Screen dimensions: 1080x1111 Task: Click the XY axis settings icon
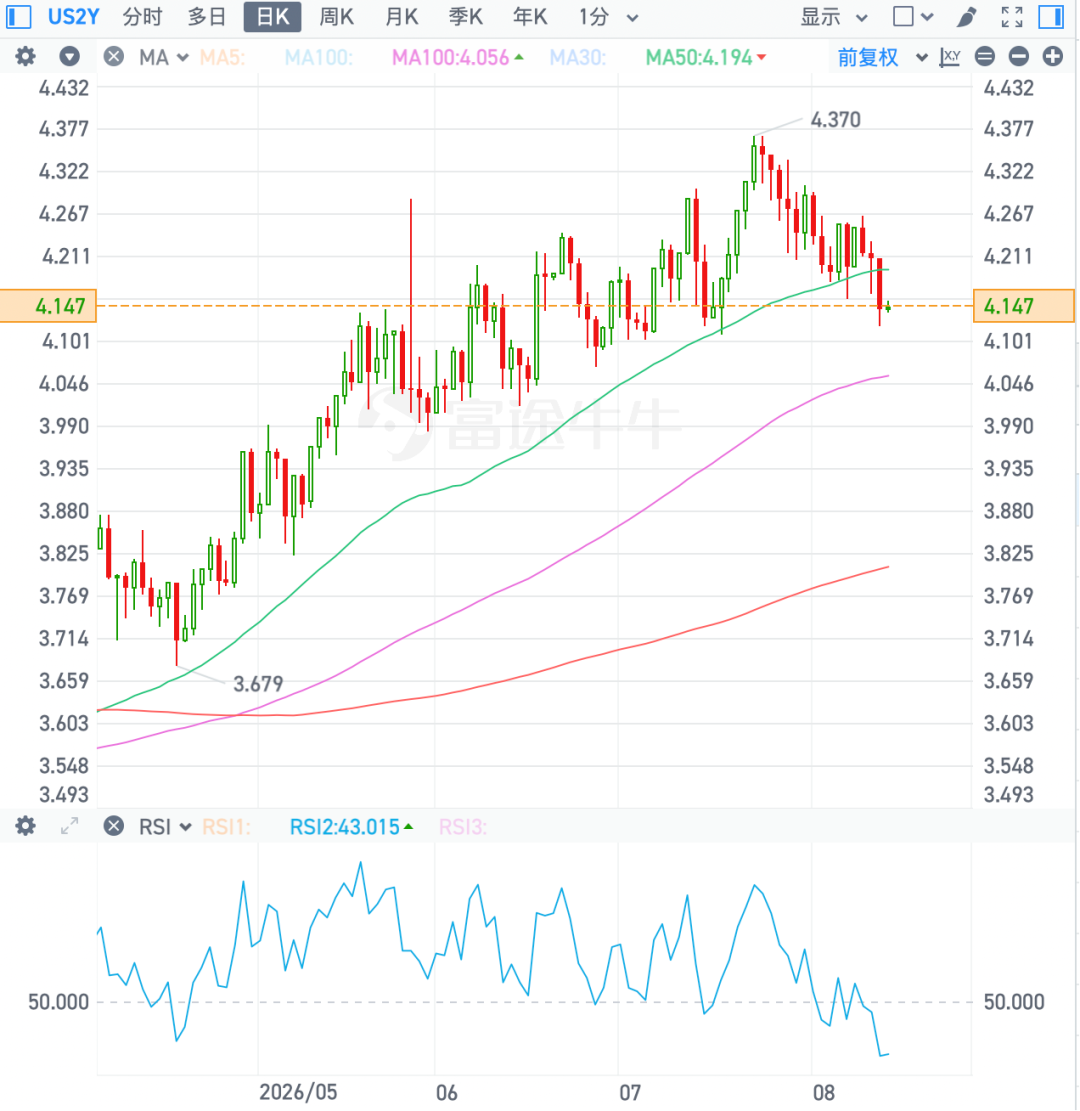(950, 57)
